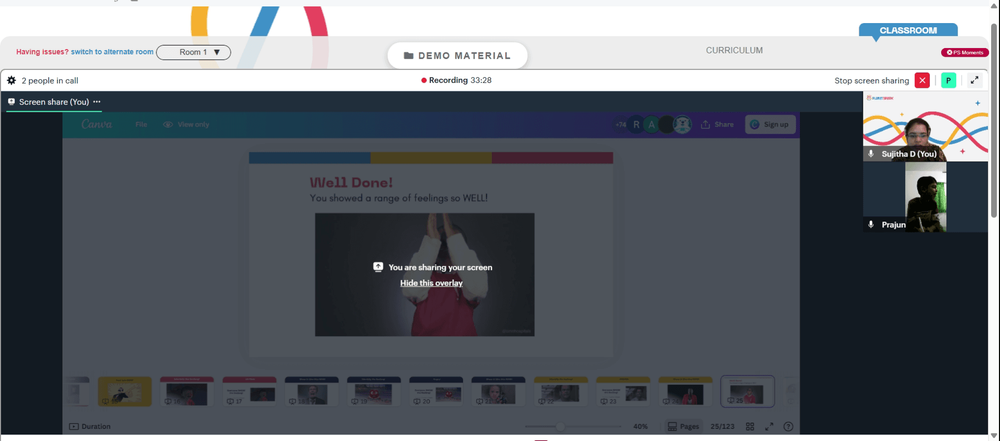This screenshot has width=1000, height=441.
Task: Select page thumbnail 16
Action: coord(187,391)
